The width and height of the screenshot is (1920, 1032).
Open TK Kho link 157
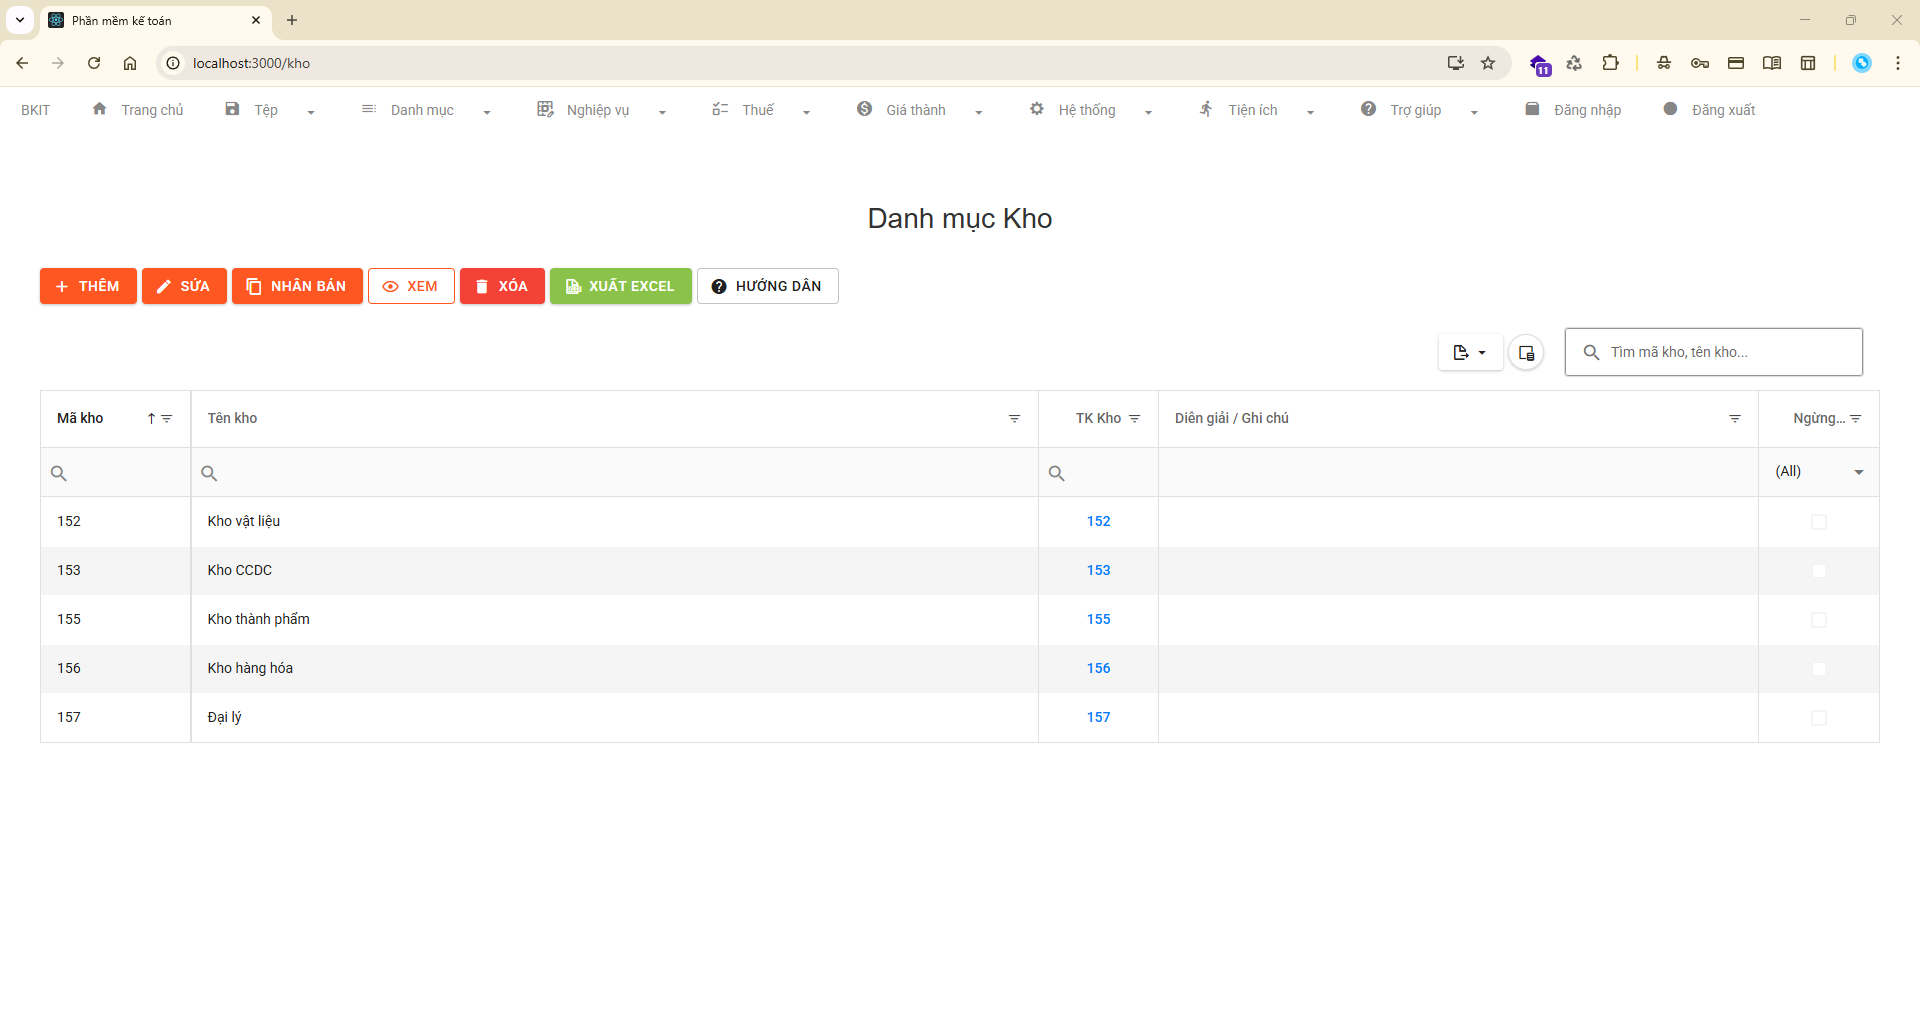pyautogui.click(x=1098, y=717)
